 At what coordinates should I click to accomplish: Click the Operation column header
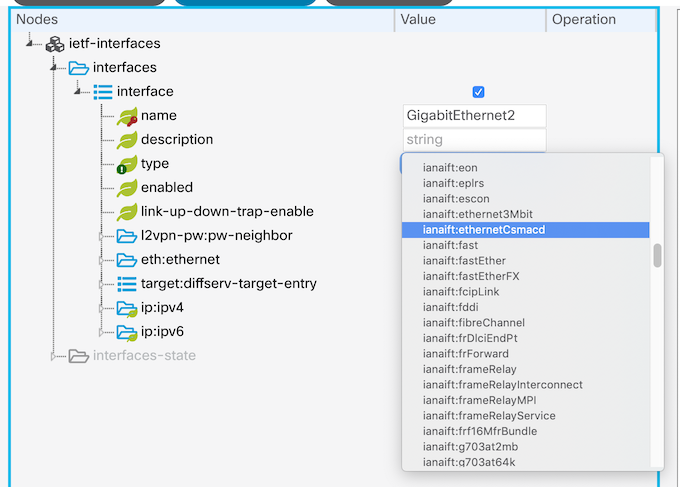point(601,20)
